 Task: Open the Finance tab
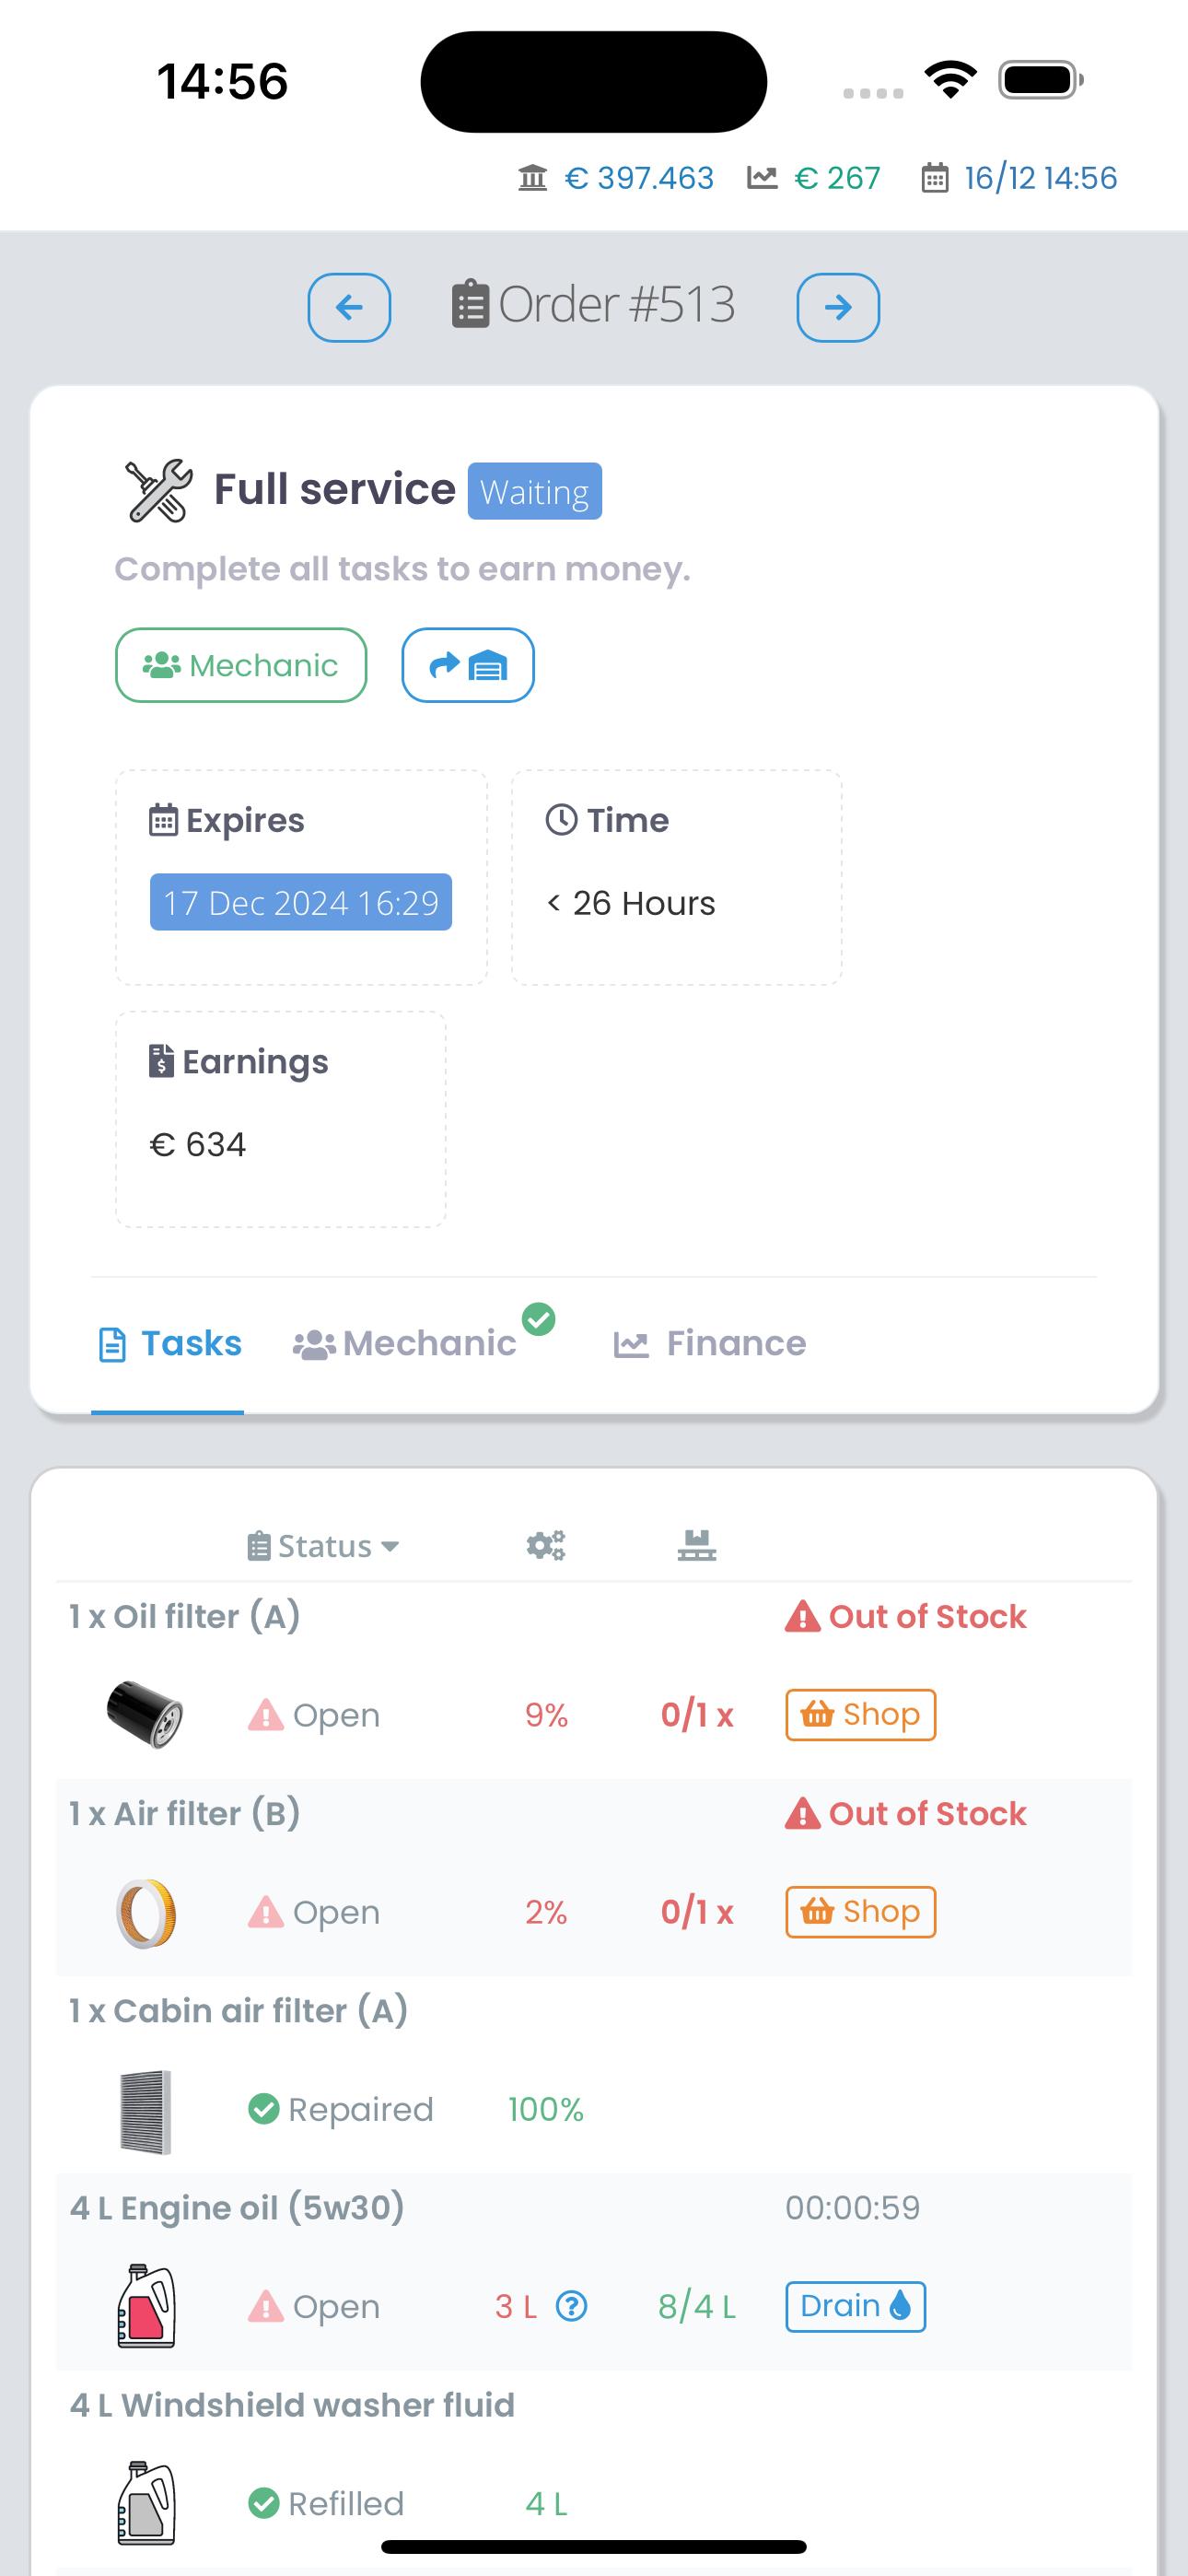tap(710, 1343)
